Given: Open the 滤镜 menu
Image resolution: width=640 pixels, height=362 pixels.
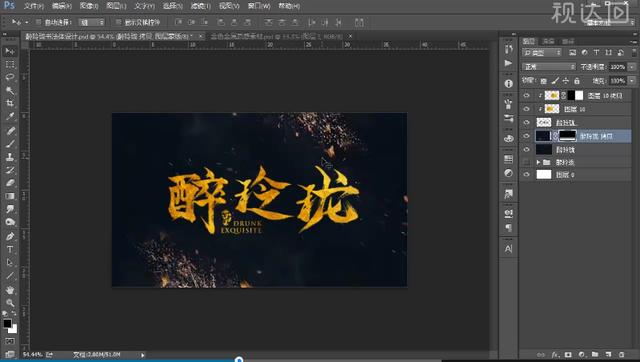Looking at the screenshot, I should (201, 6).
